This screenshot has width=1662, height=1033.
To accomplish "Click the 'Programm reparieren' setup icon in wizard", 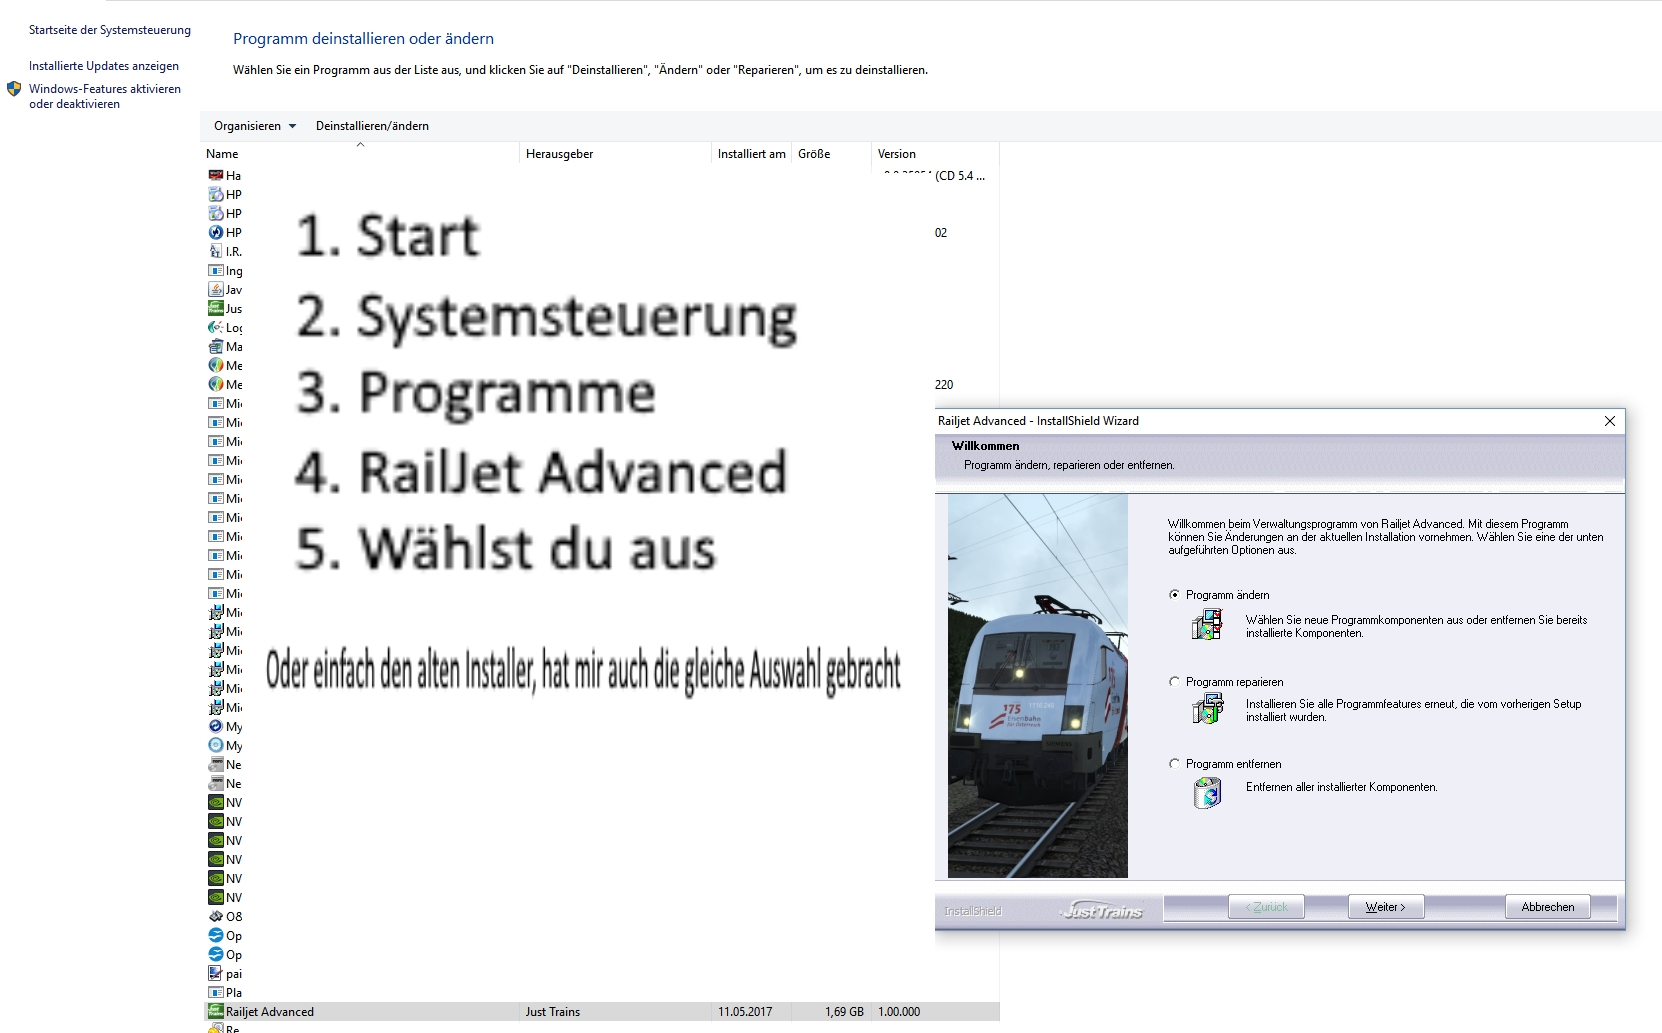I will 1208,709.
